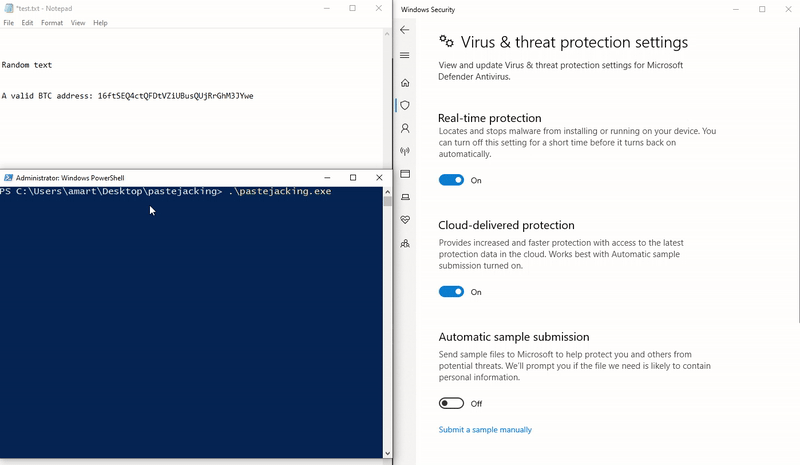Open Device security laptop icon
This screenshot has width=800, height=465.
405,197
